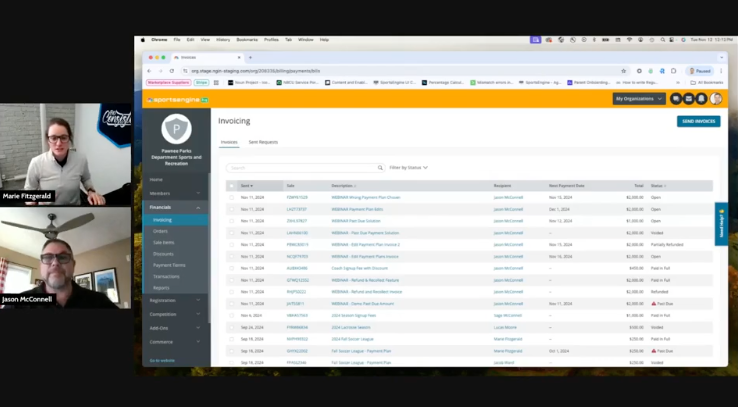Open the WEBINAR Payment Plan Edits link

(357, 210)
